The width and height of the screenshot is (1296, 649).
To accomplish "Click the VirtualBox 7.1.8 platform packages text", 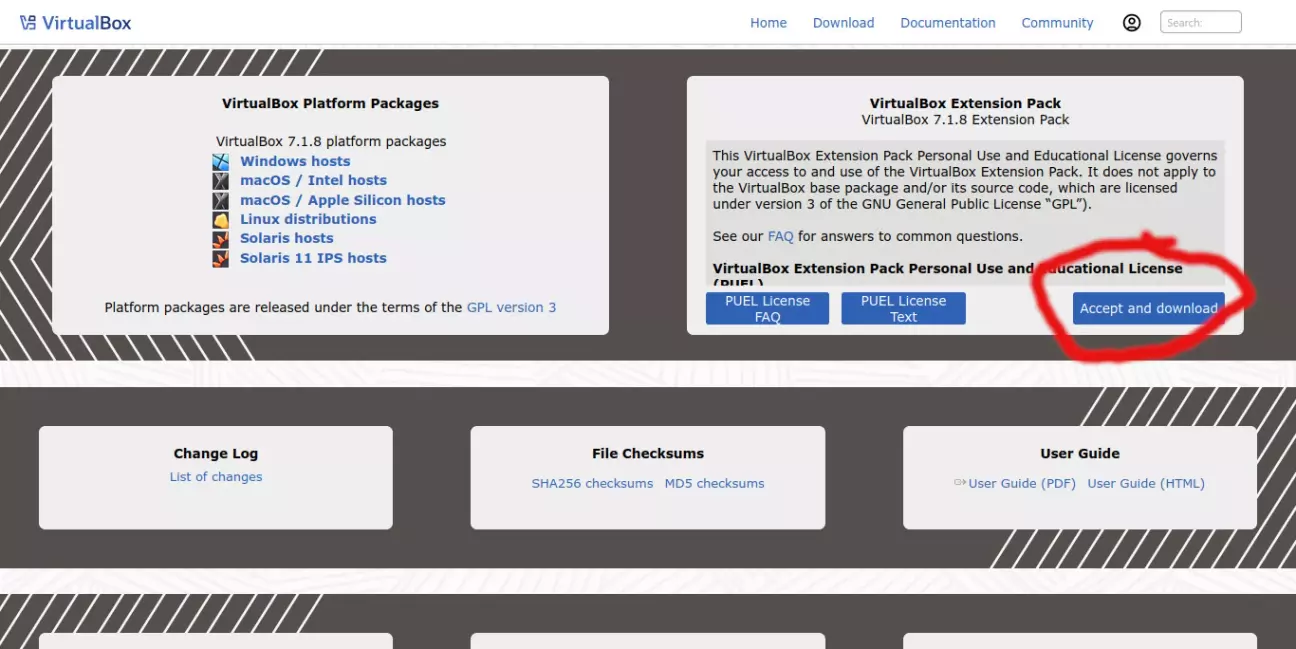I will click(331, 141).
